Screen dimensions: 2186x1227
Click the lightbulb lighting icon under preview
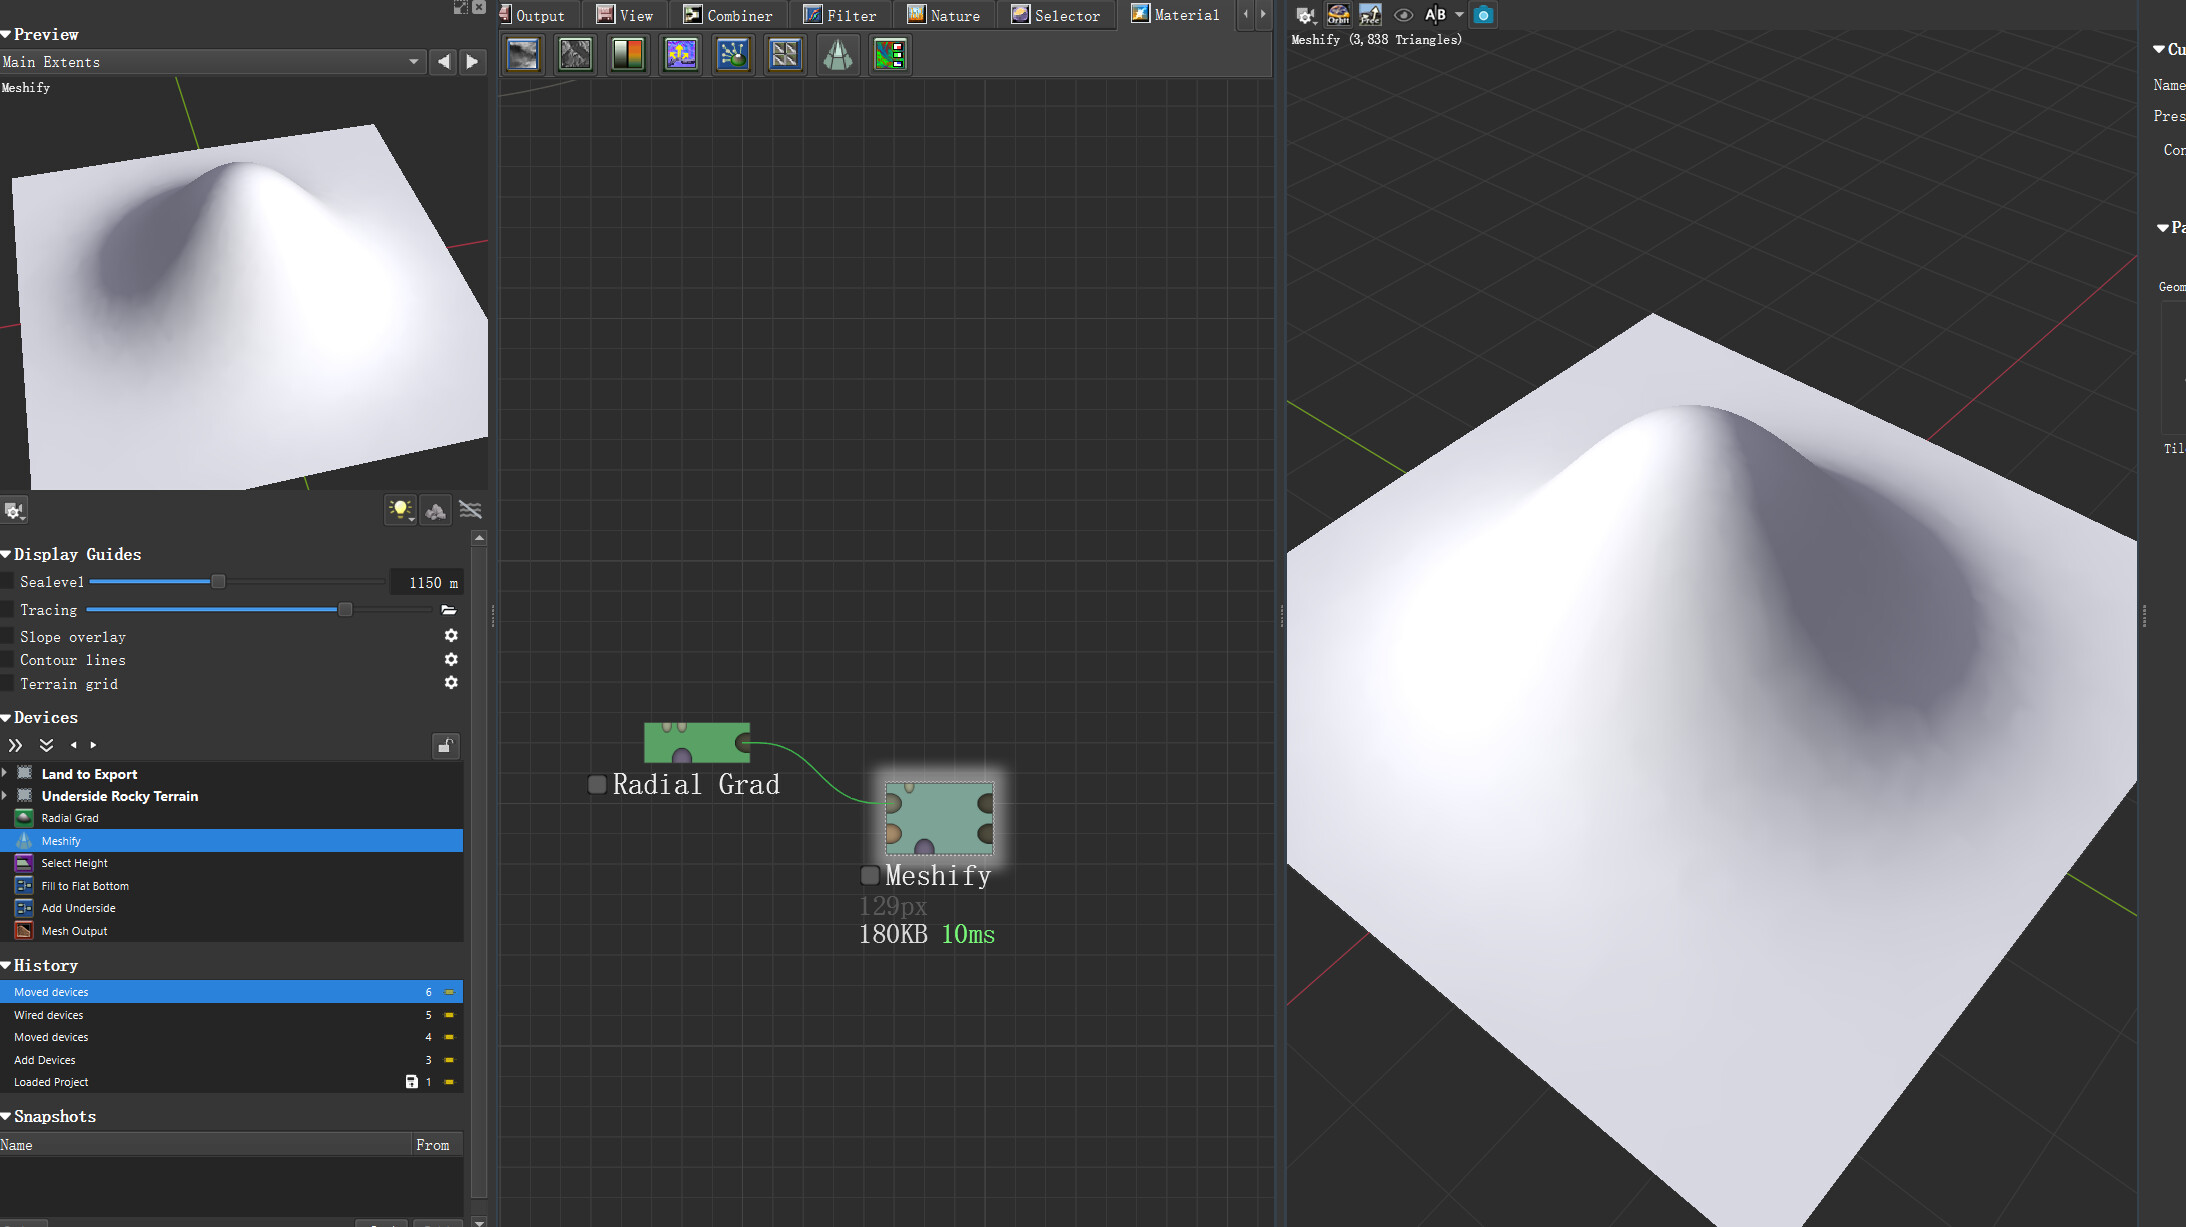click(400, 510)
